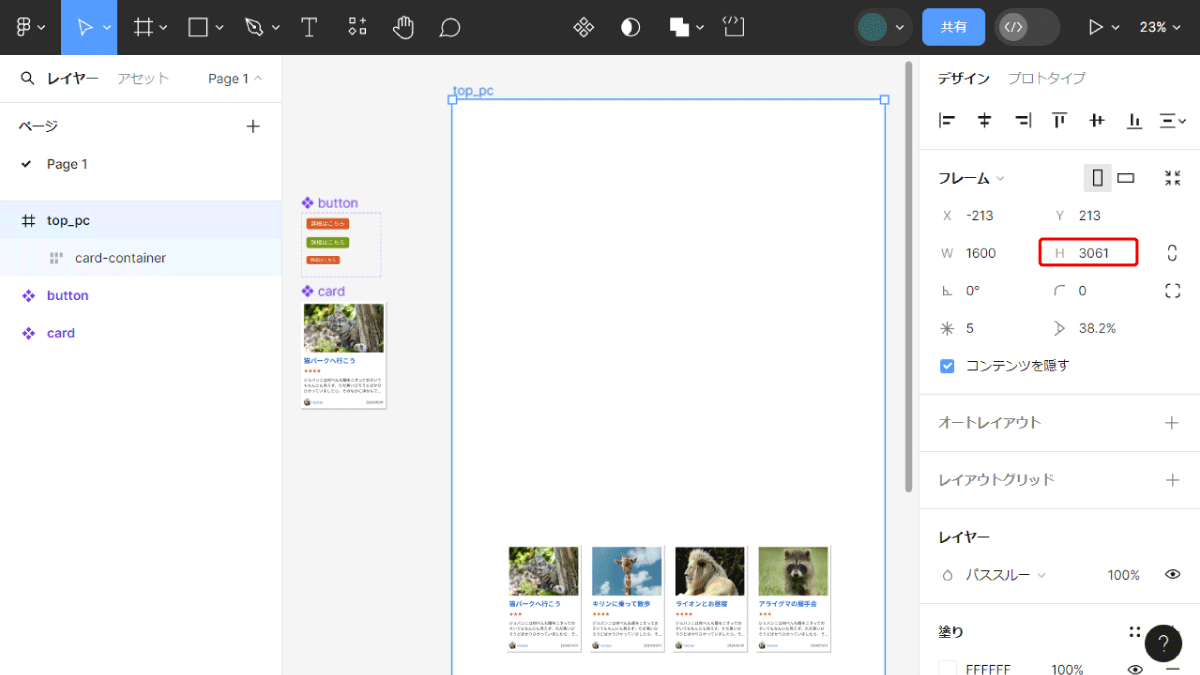Image resolution: width=1200 pixels, height=675 pixels.
Task: Click the resize to fit icon
Action: [x=1173, y=178]
